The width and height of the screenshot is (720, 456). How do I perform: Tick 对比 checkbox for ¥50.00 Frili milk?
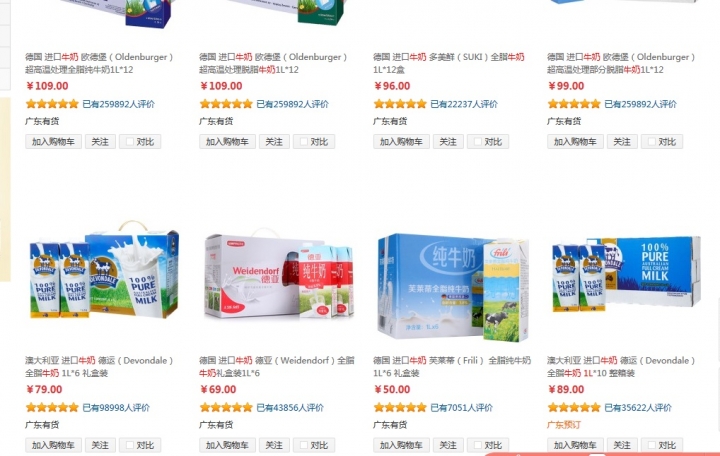click(478, 445)
